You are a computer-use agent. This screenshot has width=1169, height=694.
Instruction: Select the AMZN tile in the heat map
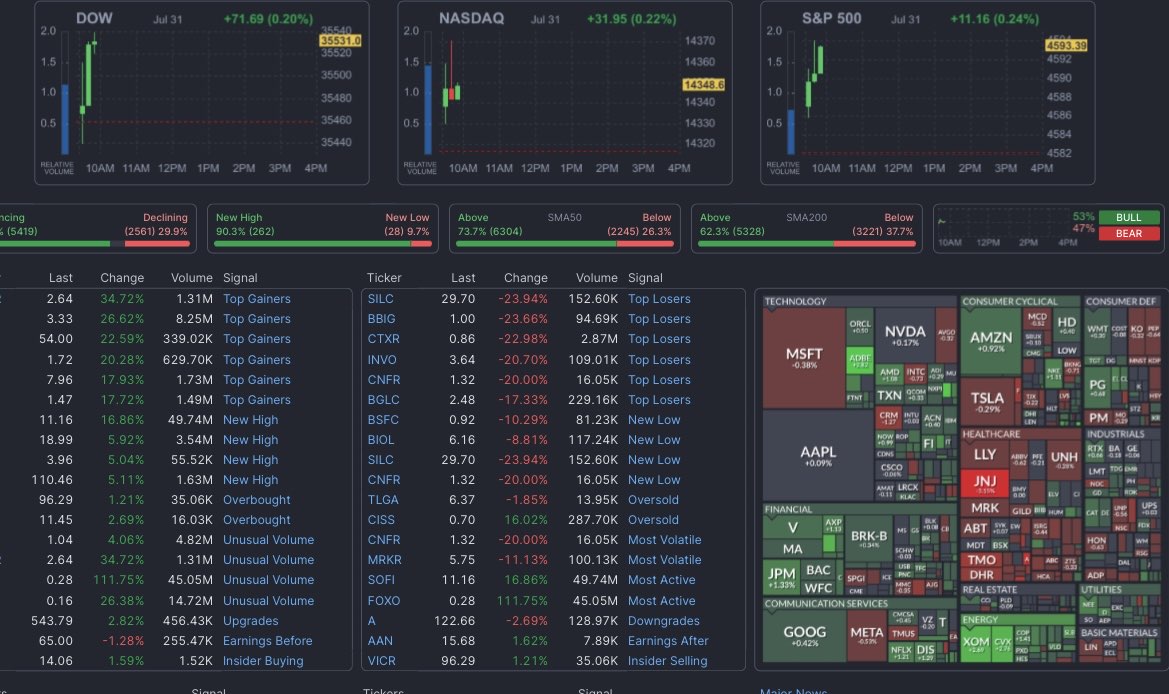pos(991,341)
